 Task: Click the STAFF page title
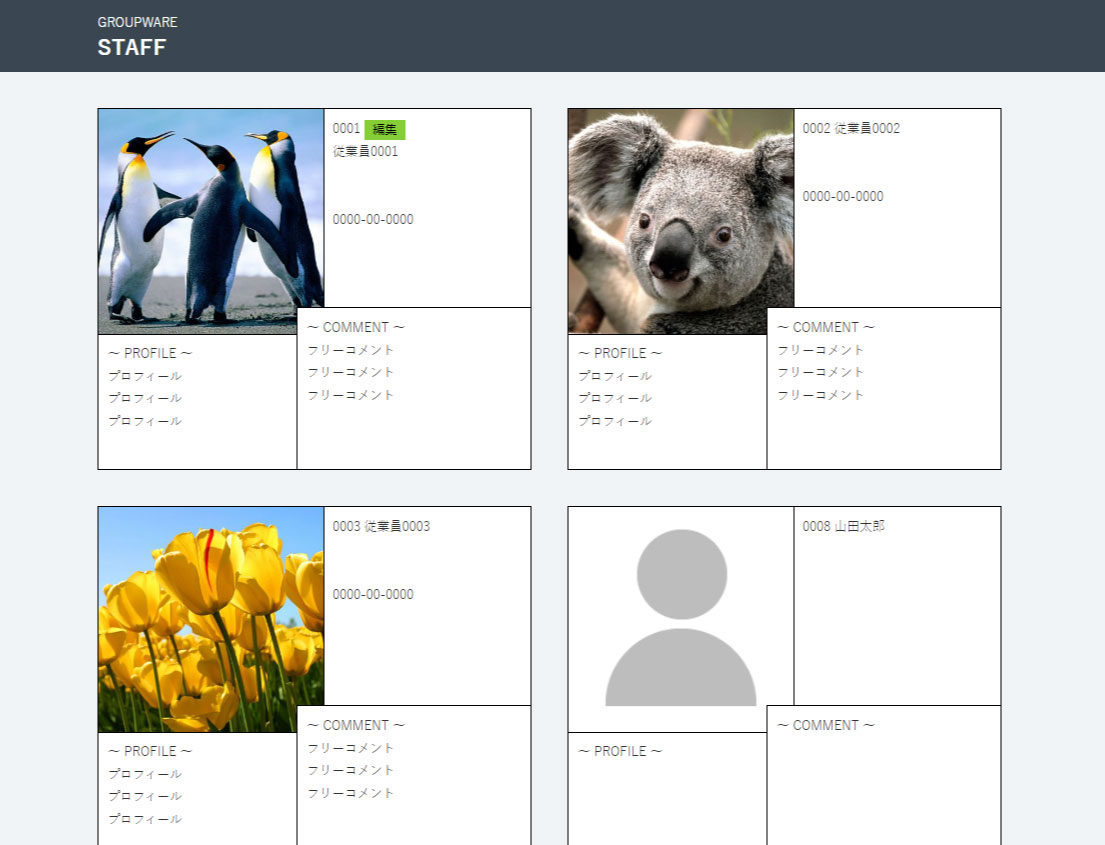point(131,47)
